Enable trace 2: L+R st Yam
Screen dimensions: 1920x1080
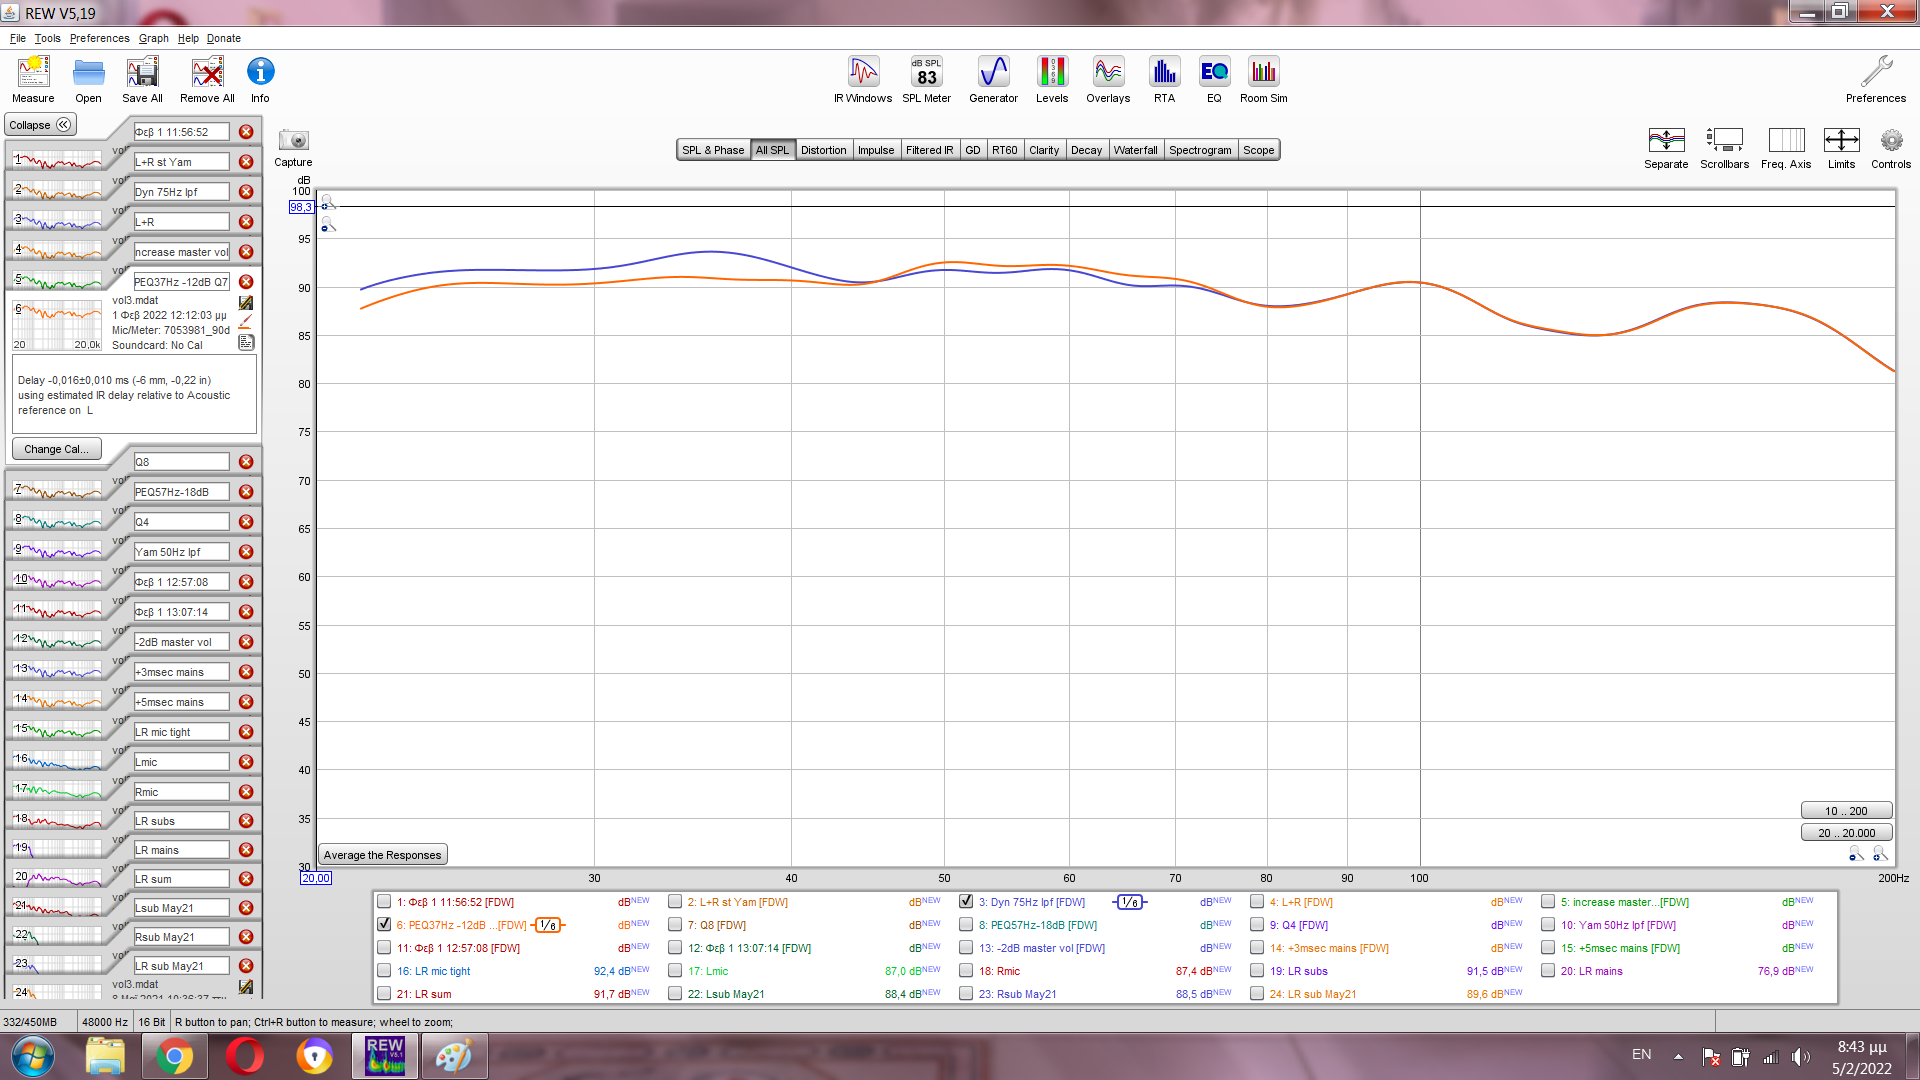675,902
